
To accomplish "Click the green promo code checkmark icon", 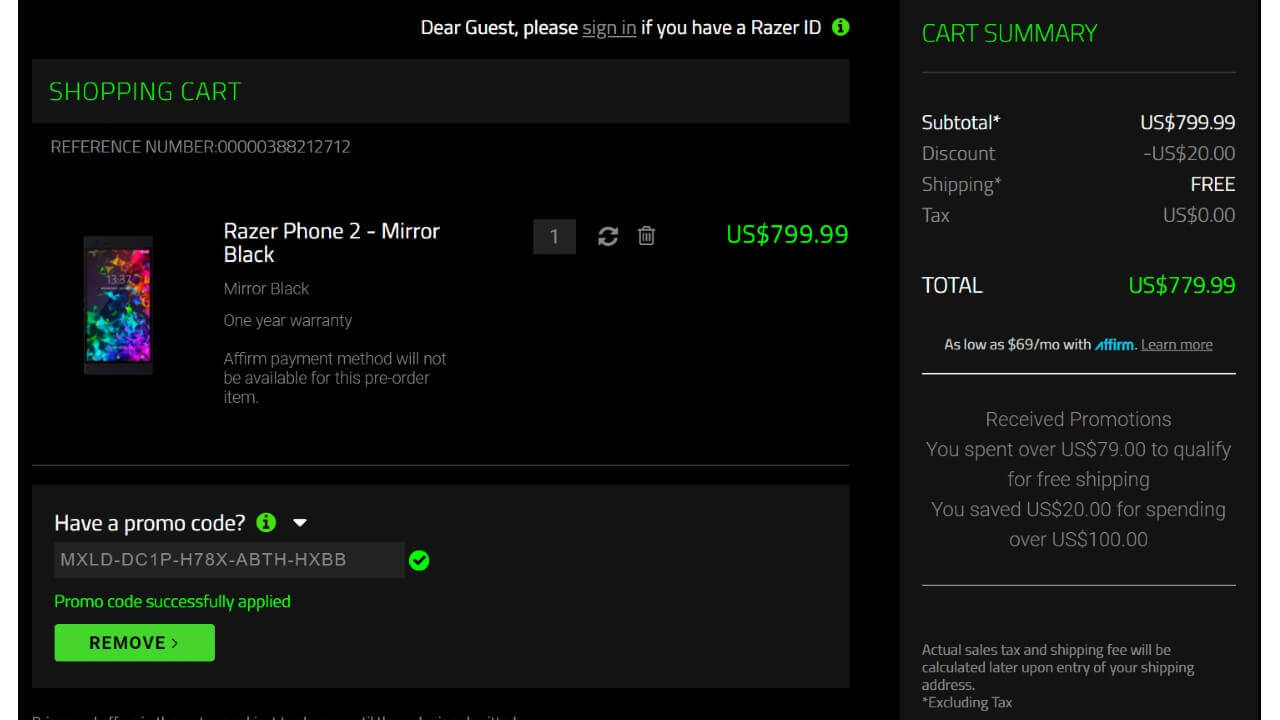I will tap(419, 561).
